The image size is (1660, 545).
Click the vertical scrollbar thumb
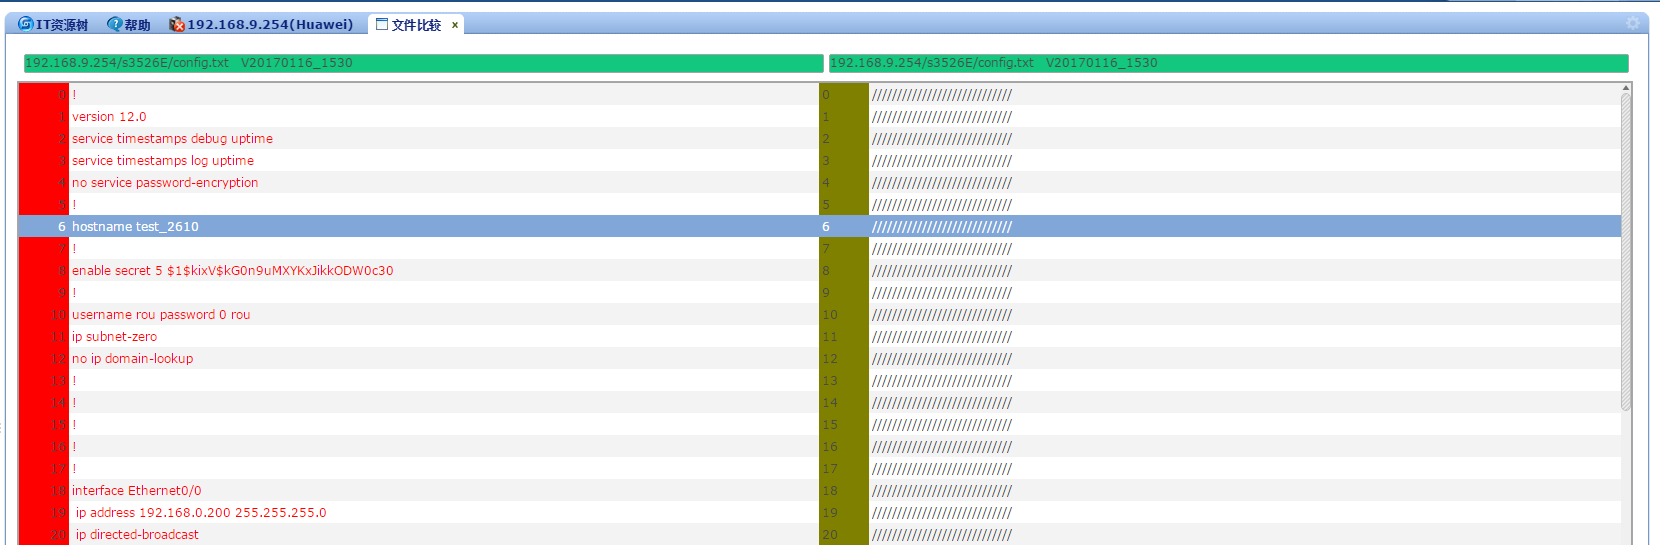(x=1626, y=250)
